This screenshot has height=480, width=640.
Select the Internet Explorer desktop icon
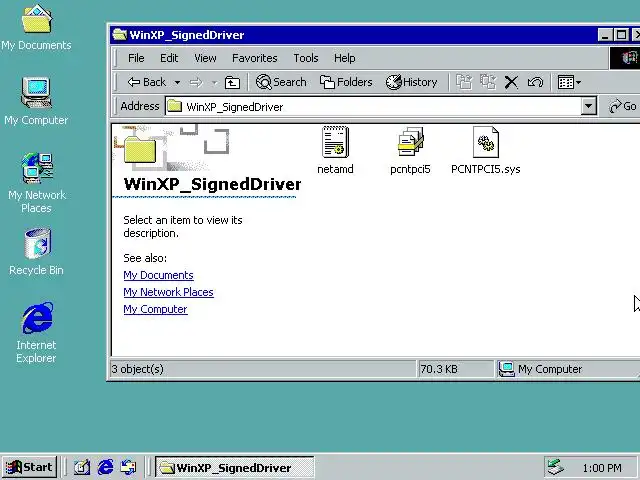tap(36, 332)
